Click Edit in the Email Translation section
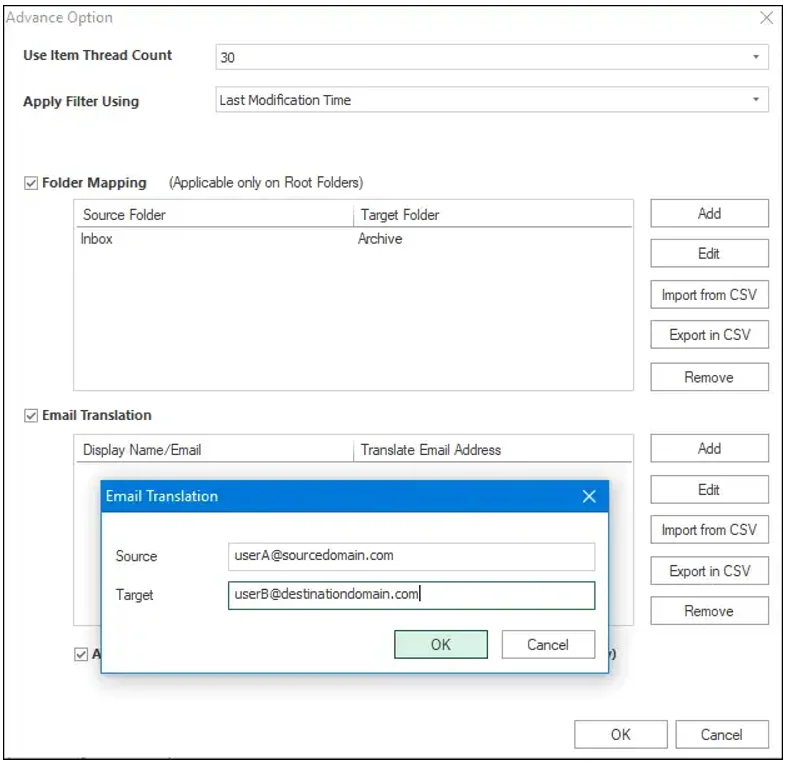The width and height of the screenshot is (810, 766). click(x=709, y=489)
